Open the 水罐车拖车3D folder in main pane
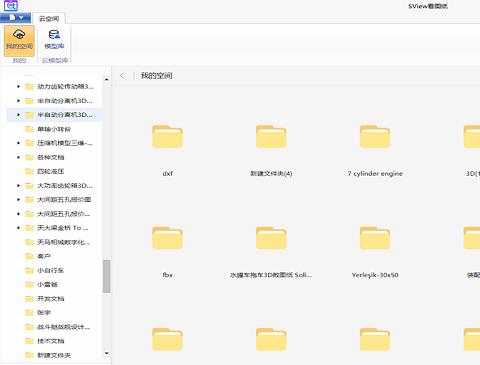Image resolution: width=480 pixels, height=365 pixels. click(271, 238)
